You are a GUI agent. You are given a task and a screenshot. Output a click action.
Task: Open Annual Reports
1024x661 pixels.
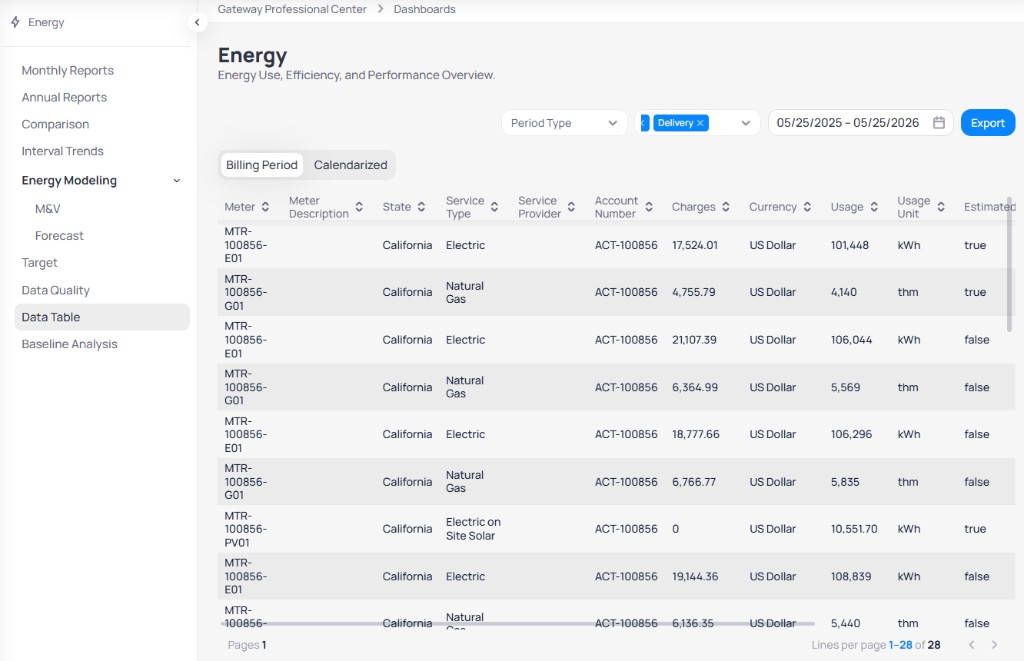[64, 97]
